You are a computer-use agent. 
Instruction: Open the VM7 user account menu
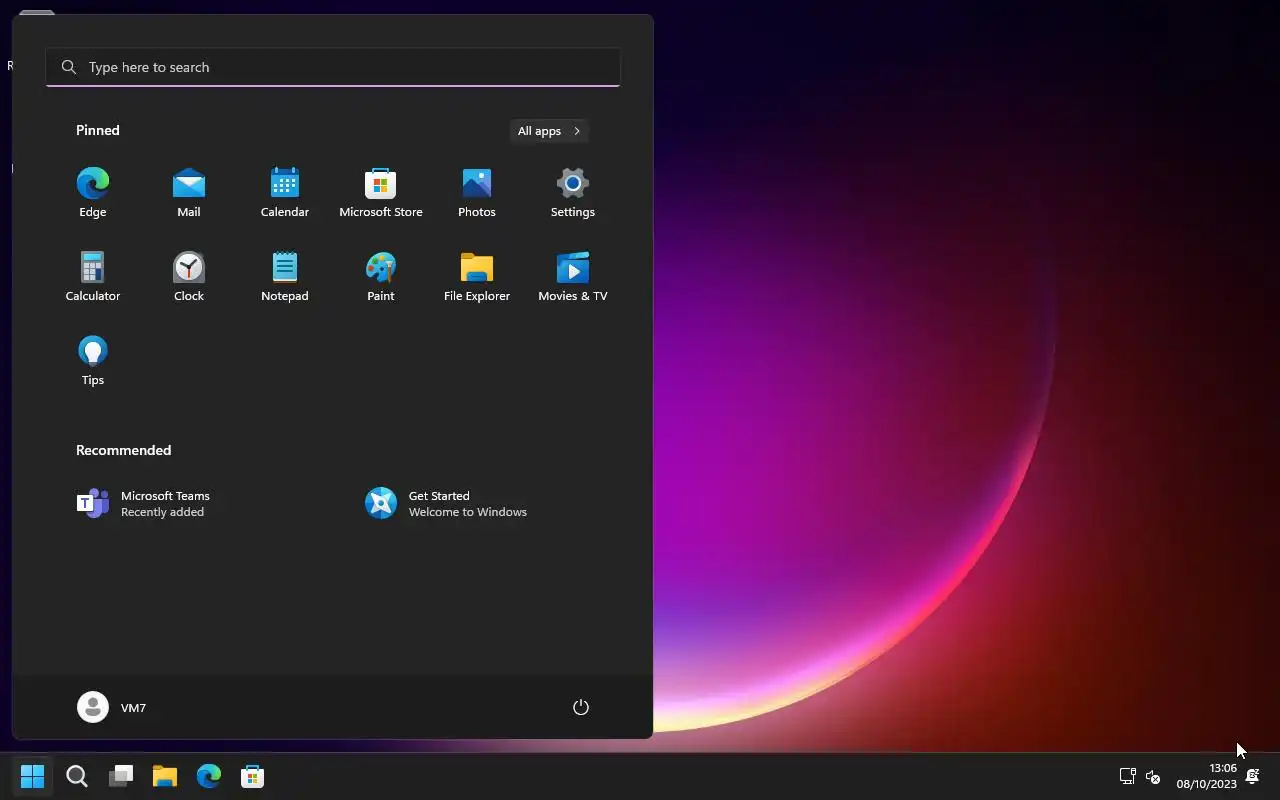(x=112, y=707)
